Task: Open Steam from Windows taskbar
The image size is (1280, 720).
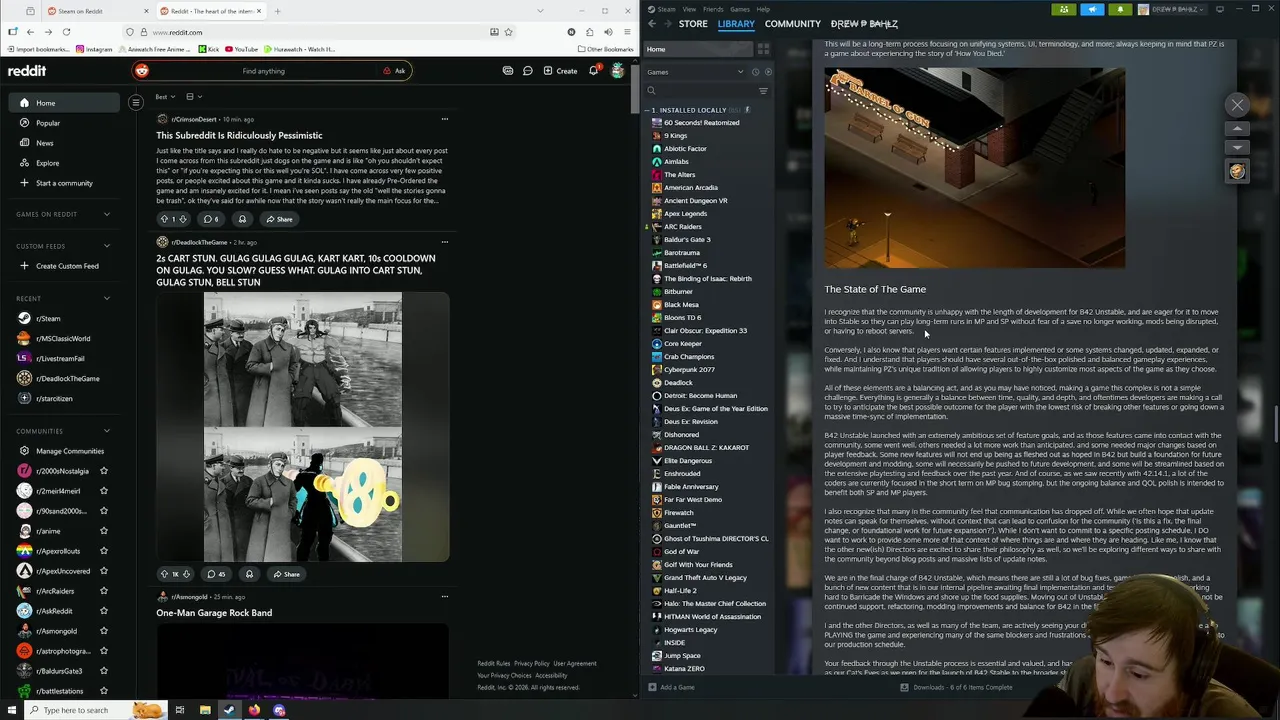Action: point(229,710)
